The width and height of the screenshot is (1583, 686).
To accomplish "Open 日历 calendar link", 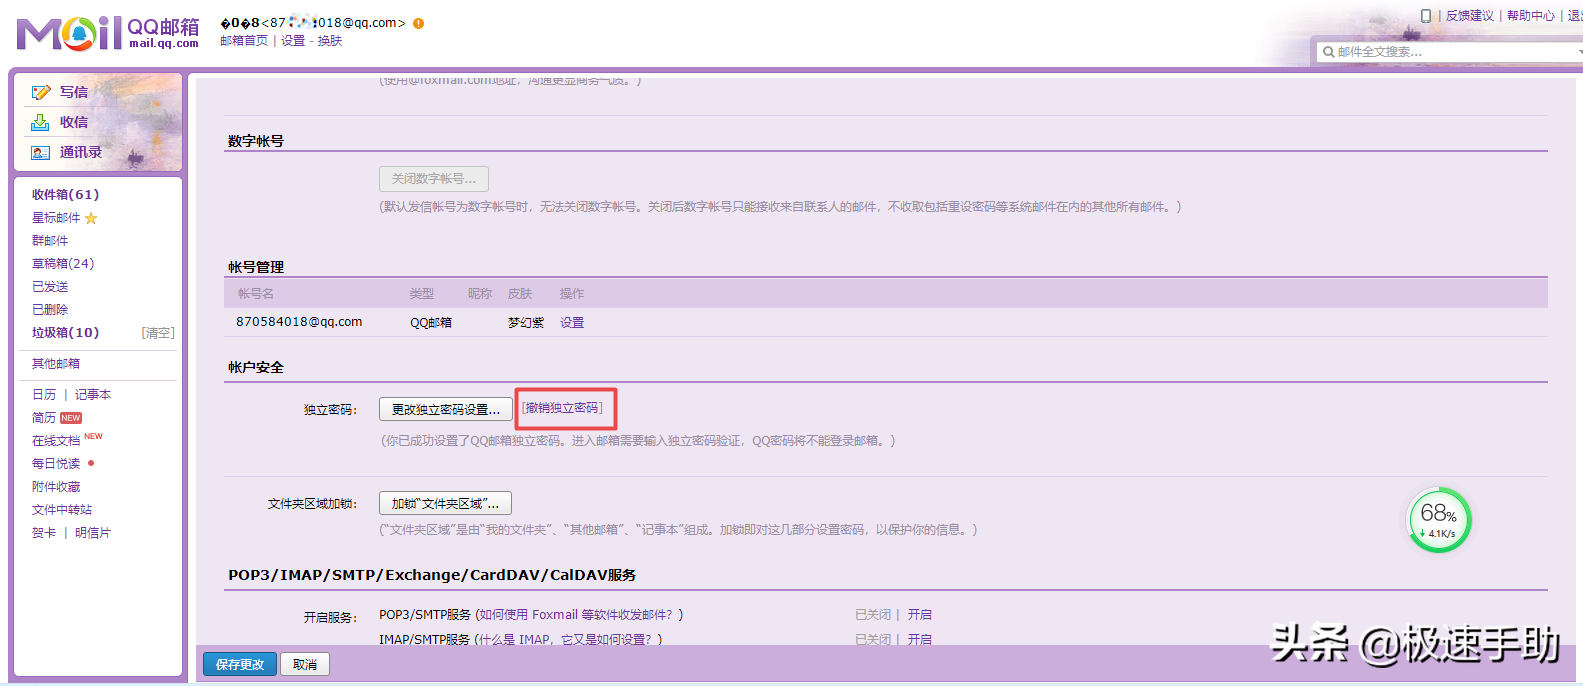I will coord(44,395).
